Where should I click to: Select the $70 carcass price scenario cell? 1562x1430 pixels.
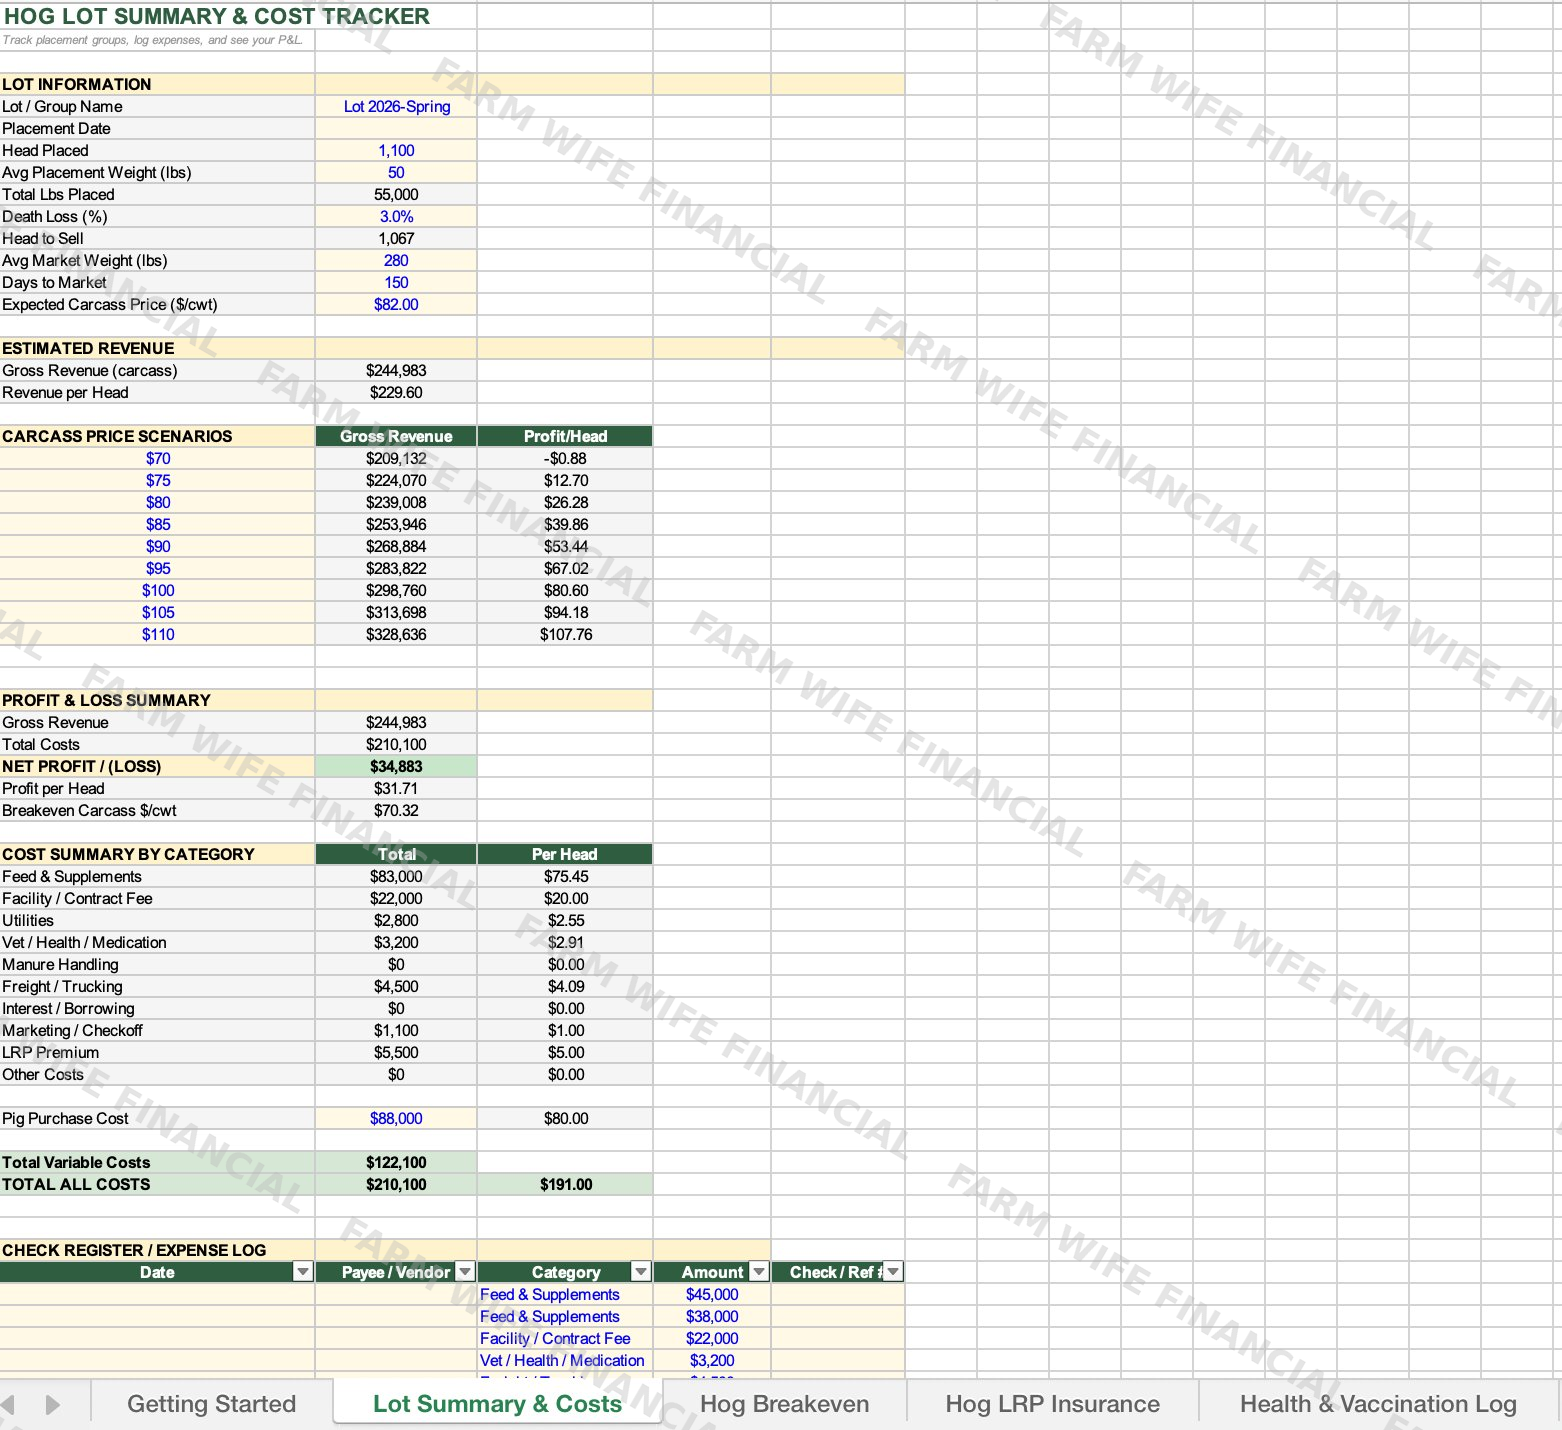(158, 459)
